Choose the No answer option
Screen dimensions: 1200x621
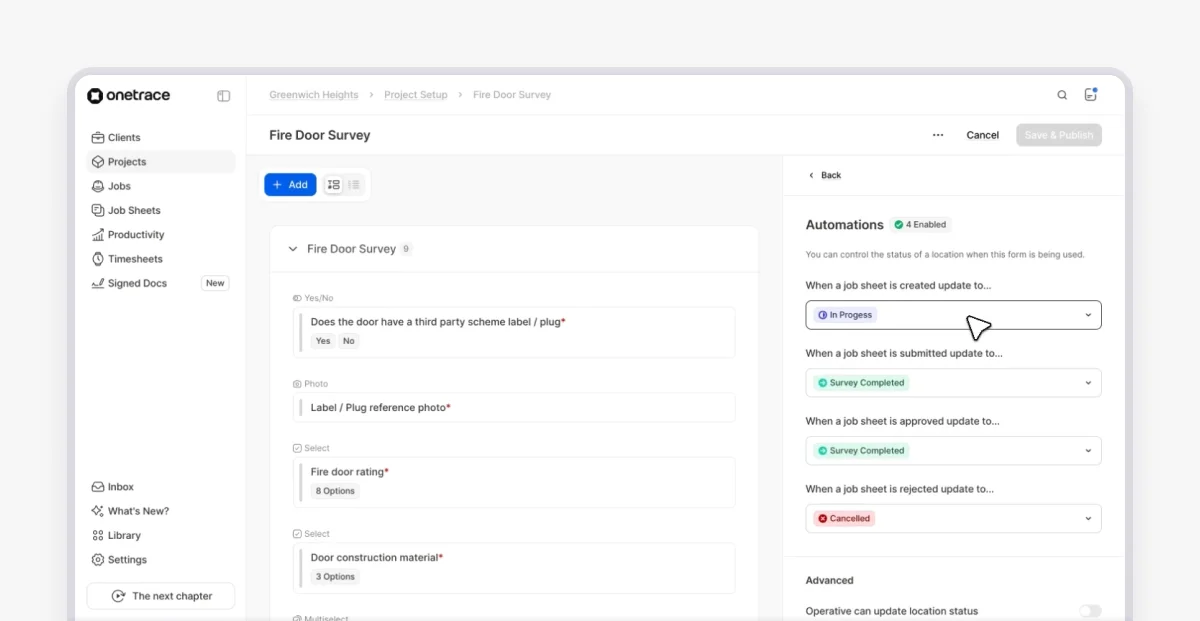pos(348,341)
